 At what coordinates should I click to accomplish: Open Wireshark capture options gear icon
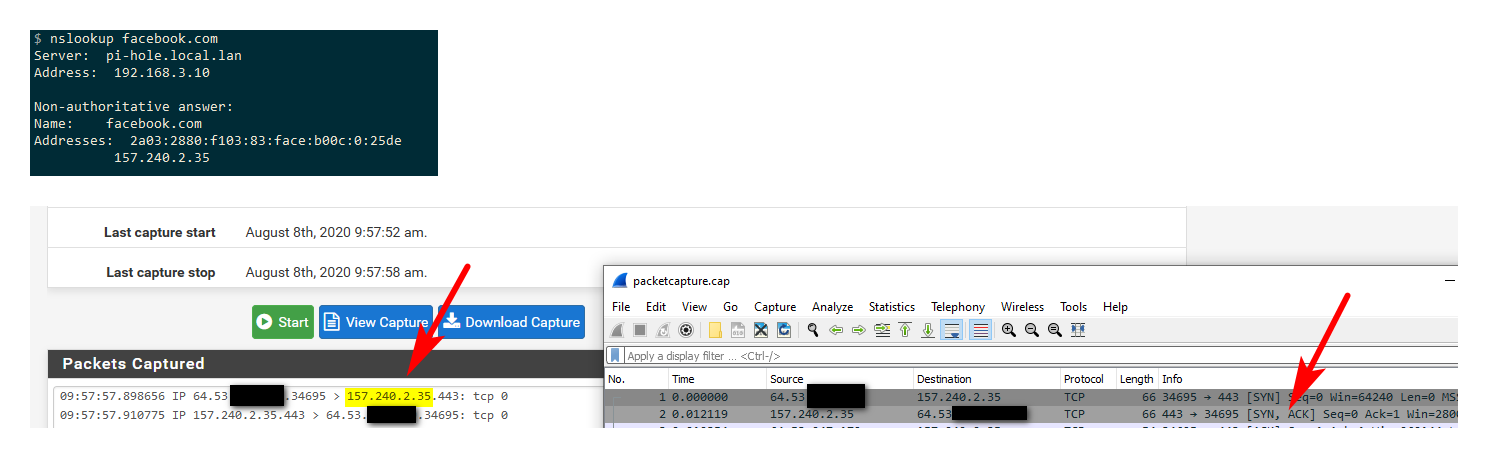686,330
